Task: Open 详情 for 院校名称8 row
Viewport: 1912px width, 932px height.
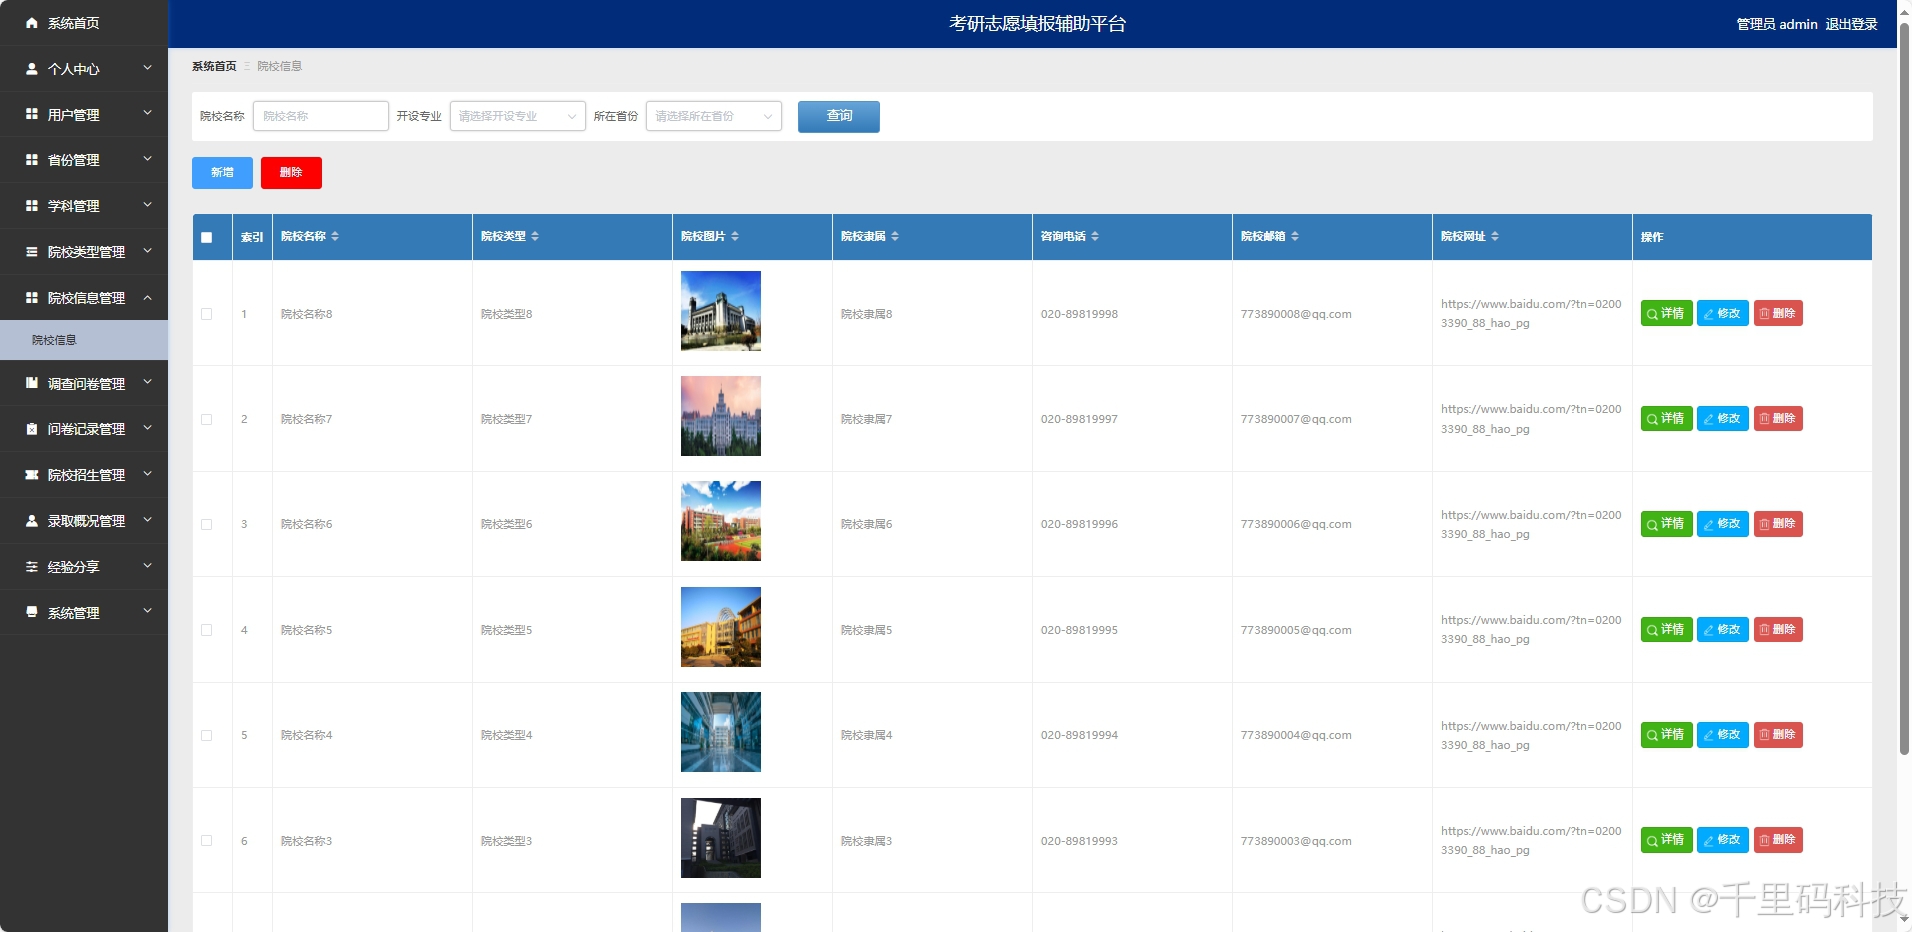Action: coord(1666,314)
